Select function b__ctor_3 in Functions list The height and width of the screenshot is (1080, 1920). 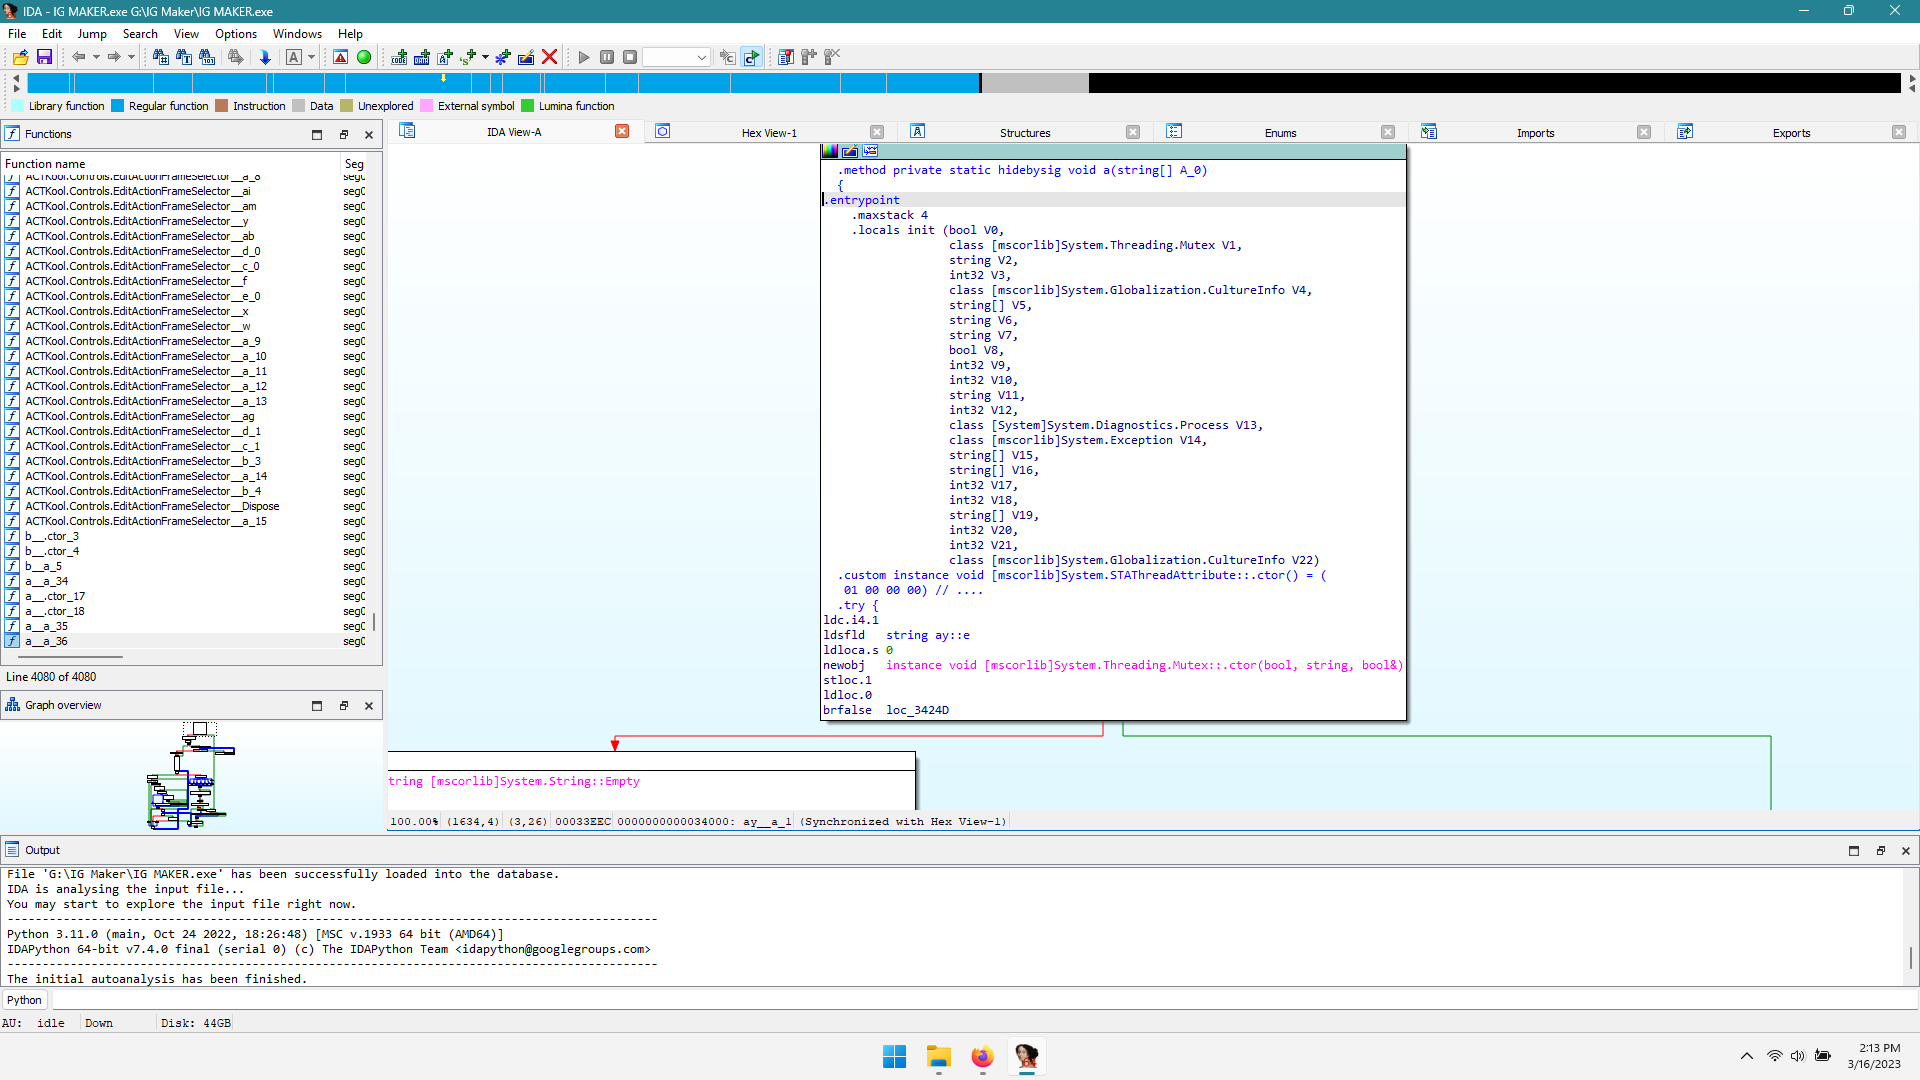tap(185, 536)
